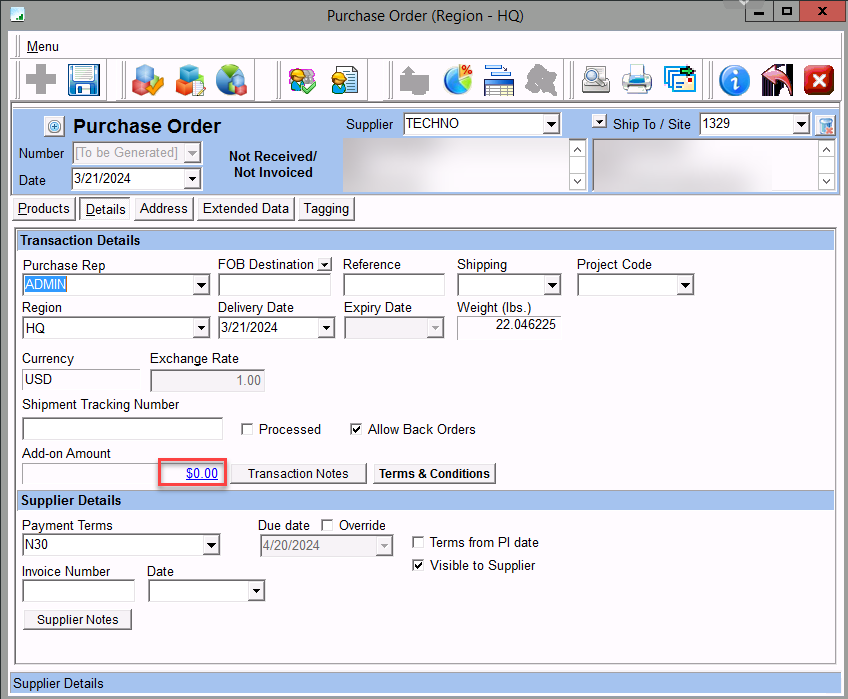Image resolution: width=848 pixels, height=699 pixels.
Task: Click the Shipment Tracking Number field
Action: pyautogui.click(x=122, y=429)
